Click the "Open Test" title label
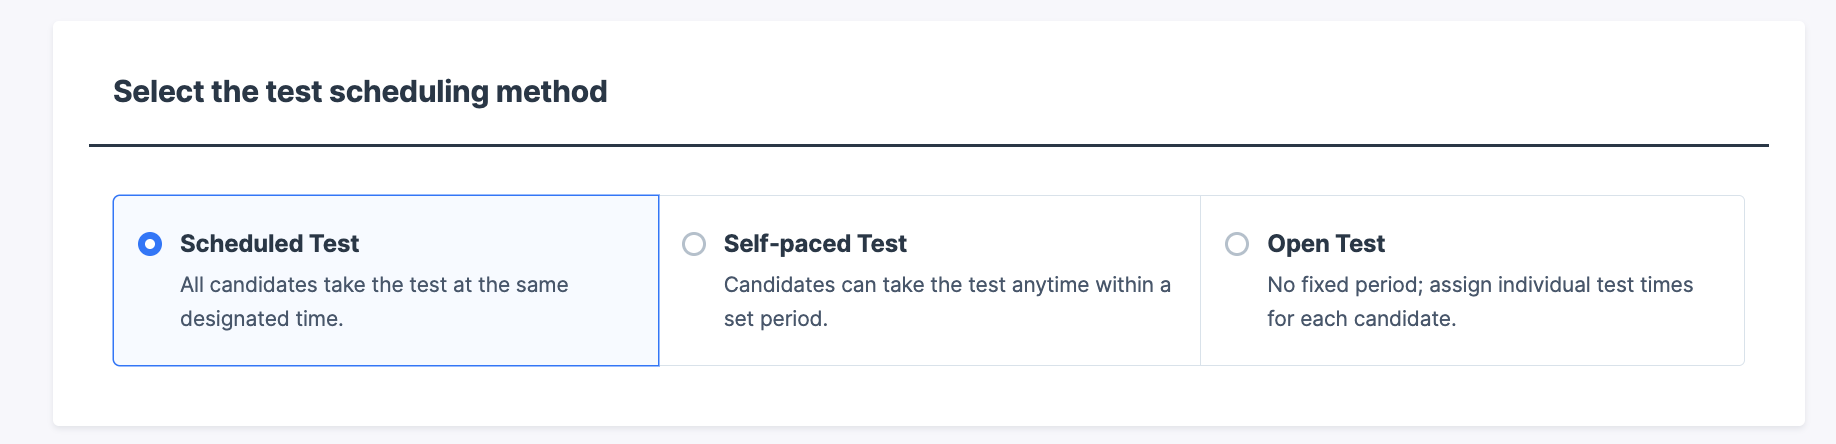 point(1325,244)
